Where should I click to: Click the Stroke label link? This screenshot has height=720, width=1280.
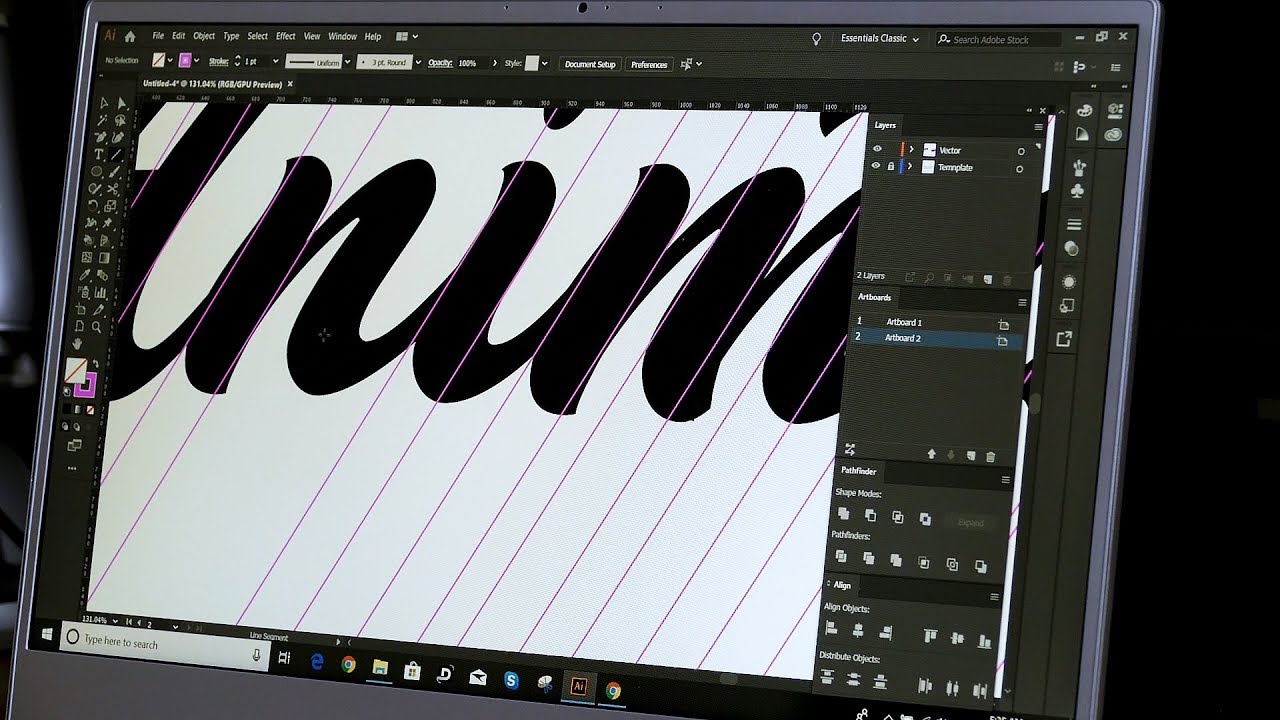click(x=219, y=62)
